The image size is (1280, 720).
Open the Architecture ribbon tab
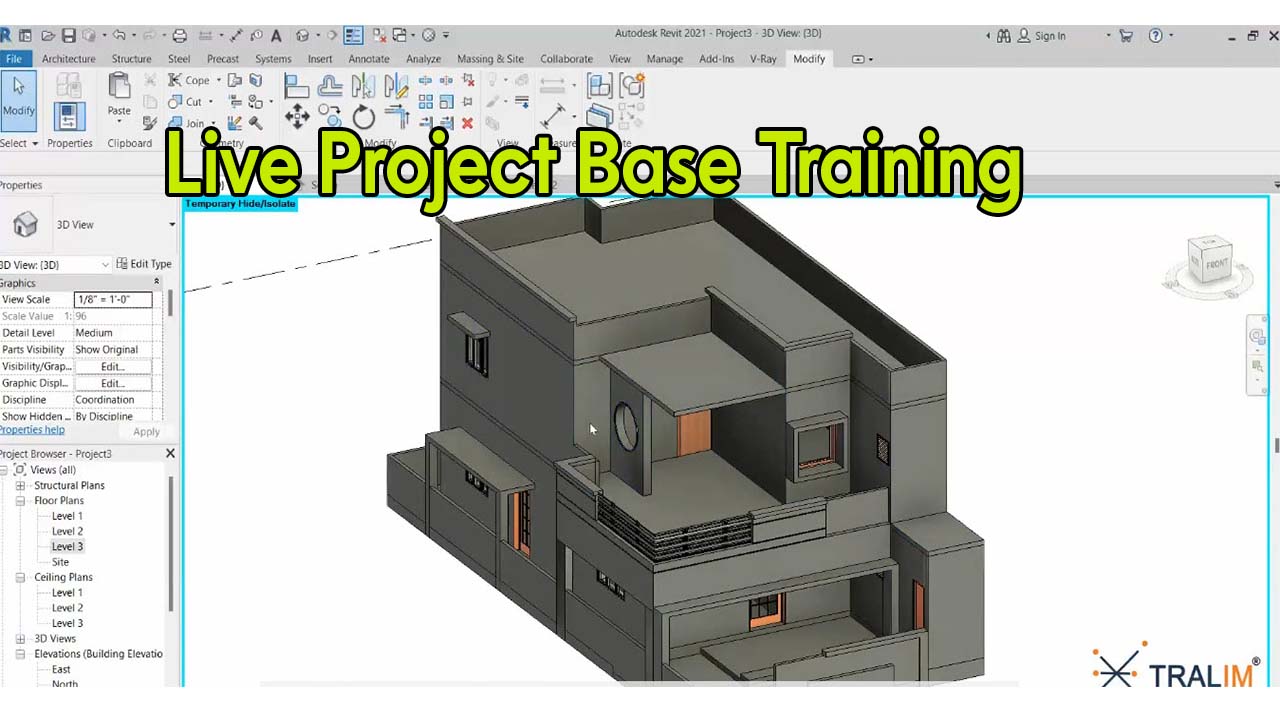69,59
